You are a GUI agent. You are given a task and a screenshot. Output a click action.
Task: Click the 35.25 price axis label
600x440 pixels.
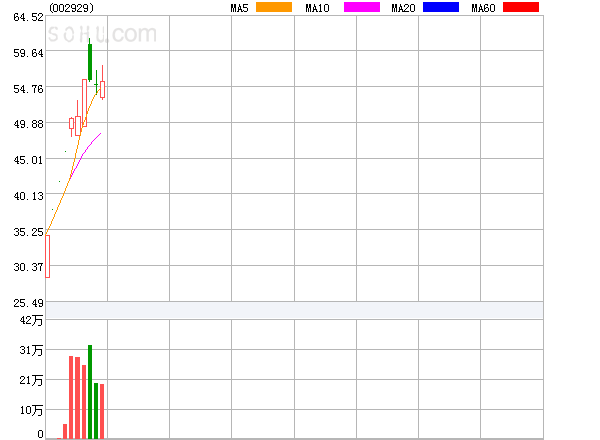(x=28, y=232)
